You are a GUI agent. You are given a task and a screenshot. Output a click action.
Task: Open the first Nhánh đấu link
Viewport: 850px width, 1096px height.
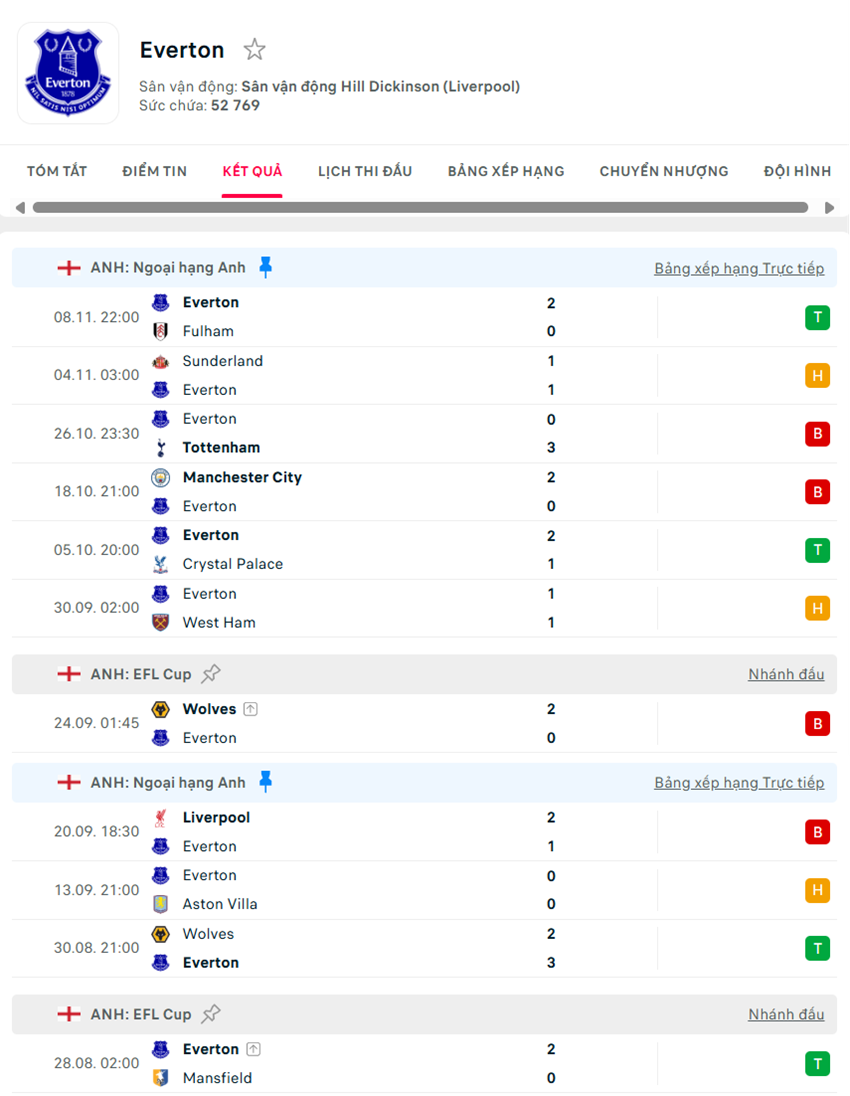[x=786, y=674]
